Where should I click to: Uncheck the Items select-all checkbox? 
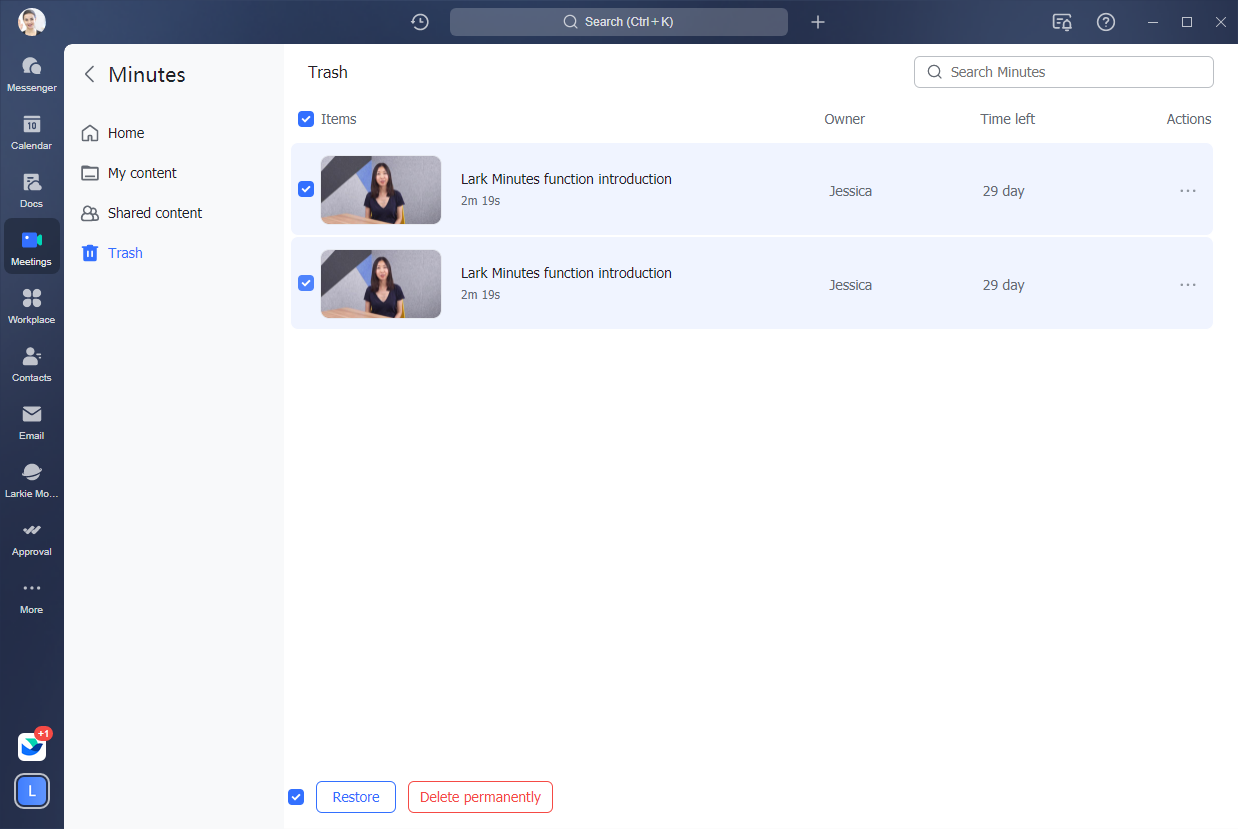pos(306,119)
